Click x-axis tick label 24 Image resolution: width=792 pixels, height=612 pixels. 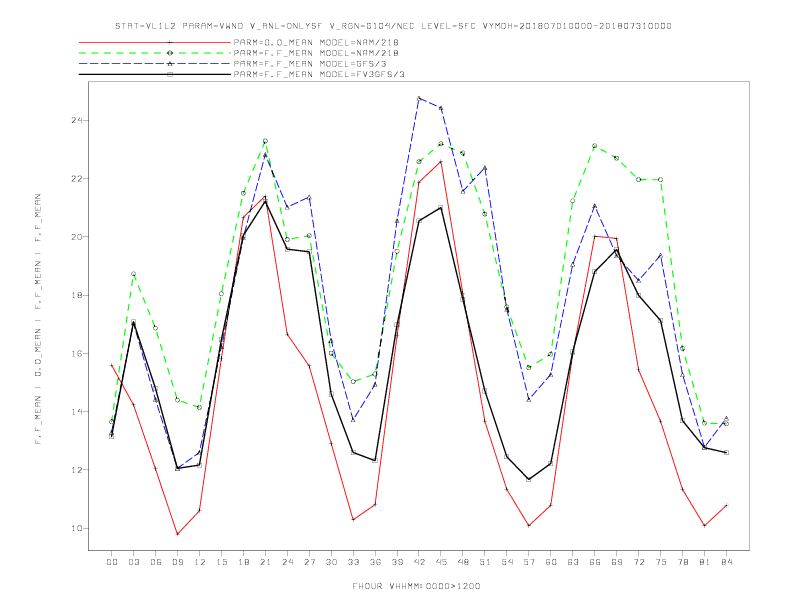pyautogui.click(x=287, y=562)
